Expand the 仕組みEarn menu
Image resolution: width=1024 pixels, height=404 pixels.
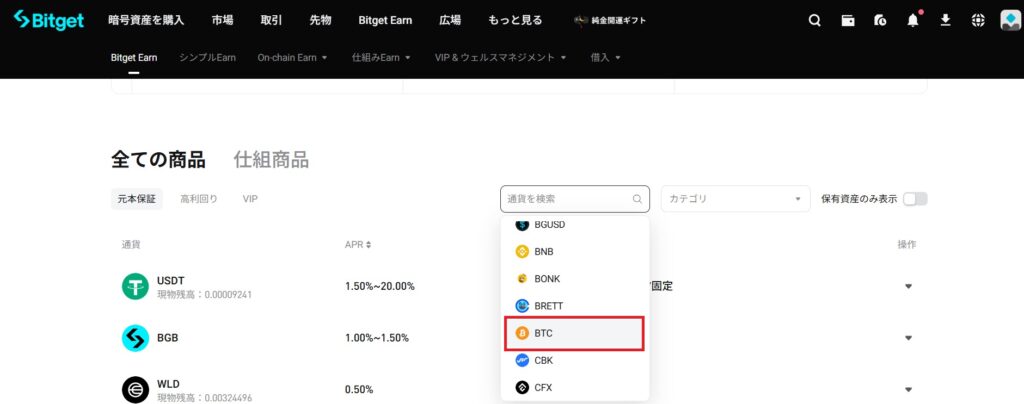point(381,58)
